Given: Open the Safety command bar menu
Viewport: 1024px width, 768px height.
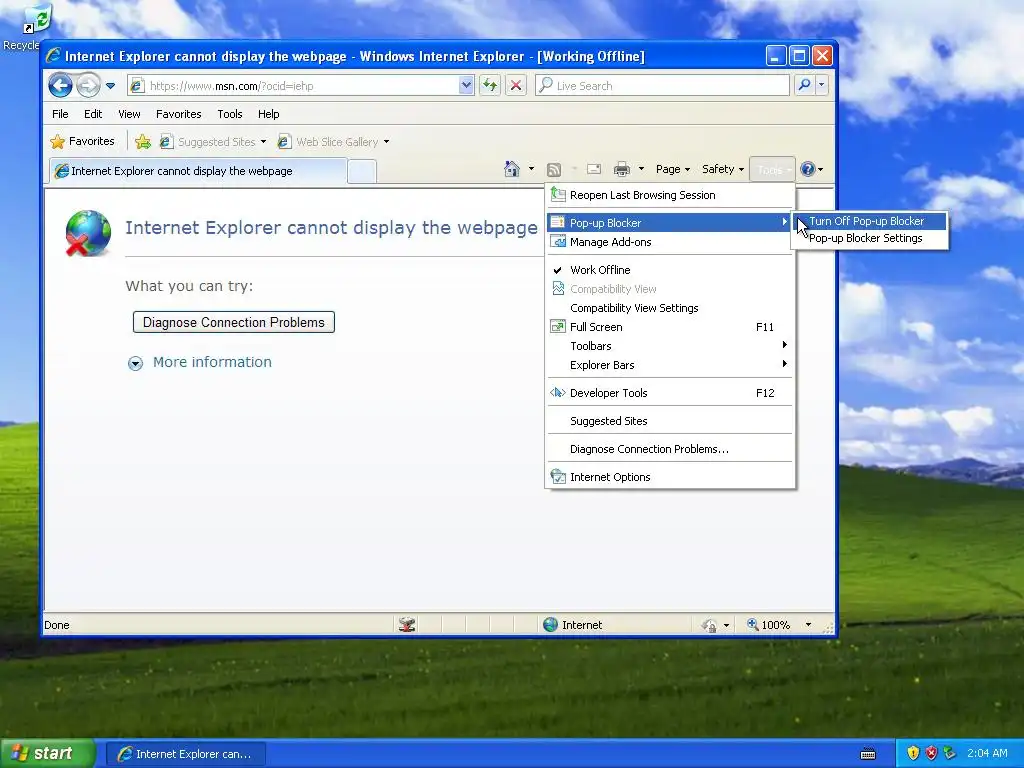Looking at the screenshot, I should 723,169.
